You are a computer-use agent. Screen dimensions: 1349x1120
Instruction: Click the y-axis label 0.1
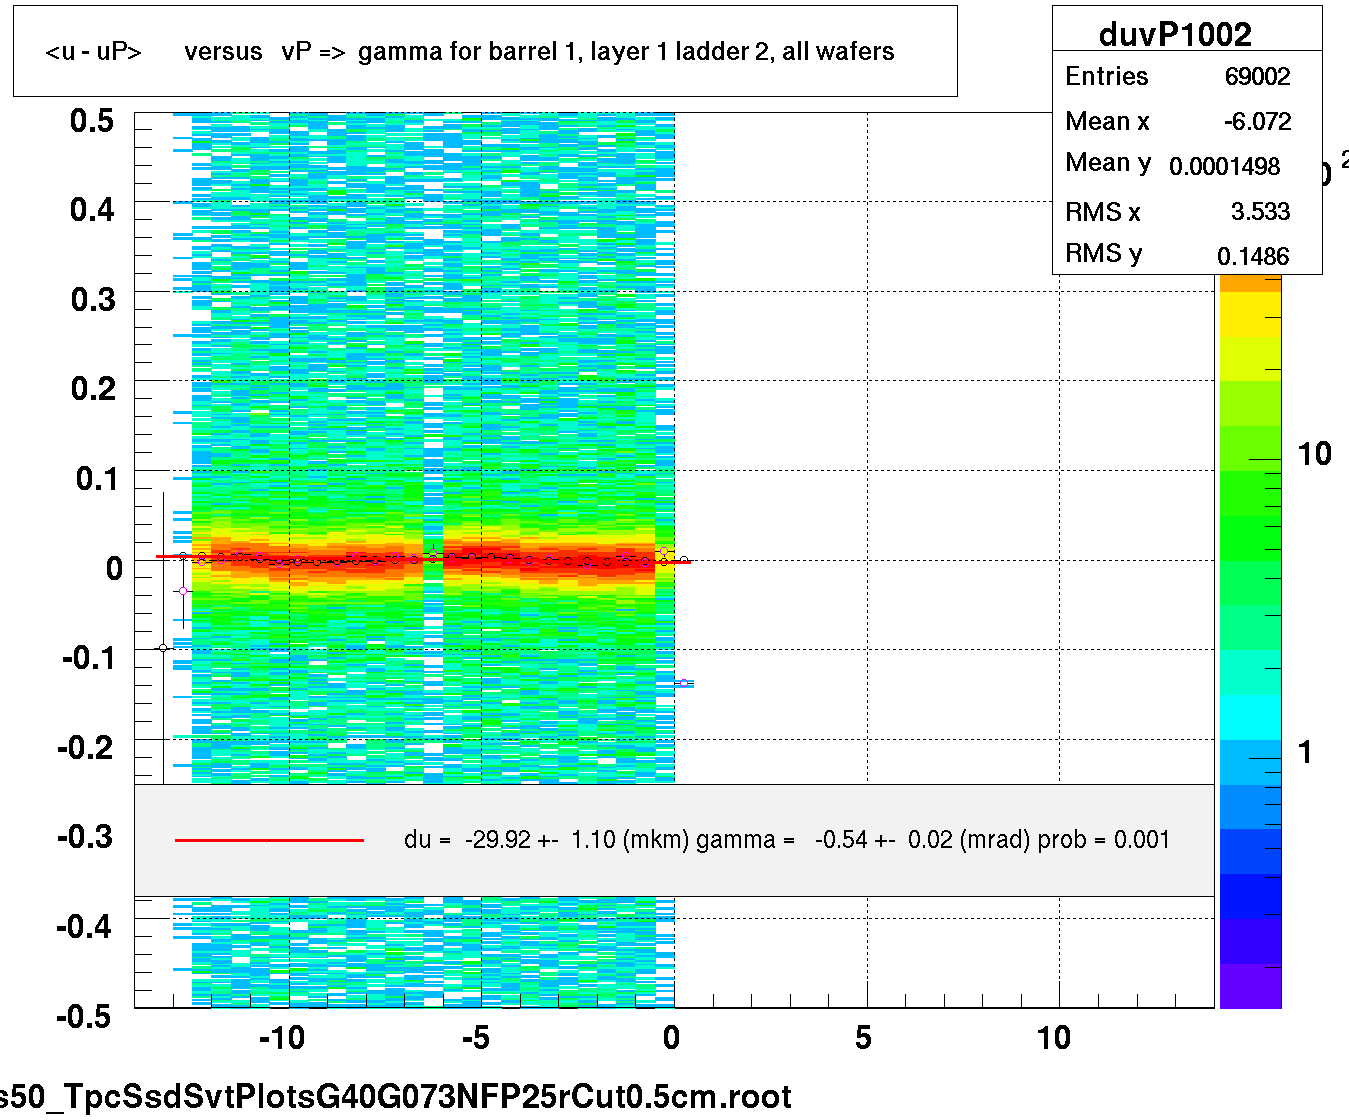(96, 479)
